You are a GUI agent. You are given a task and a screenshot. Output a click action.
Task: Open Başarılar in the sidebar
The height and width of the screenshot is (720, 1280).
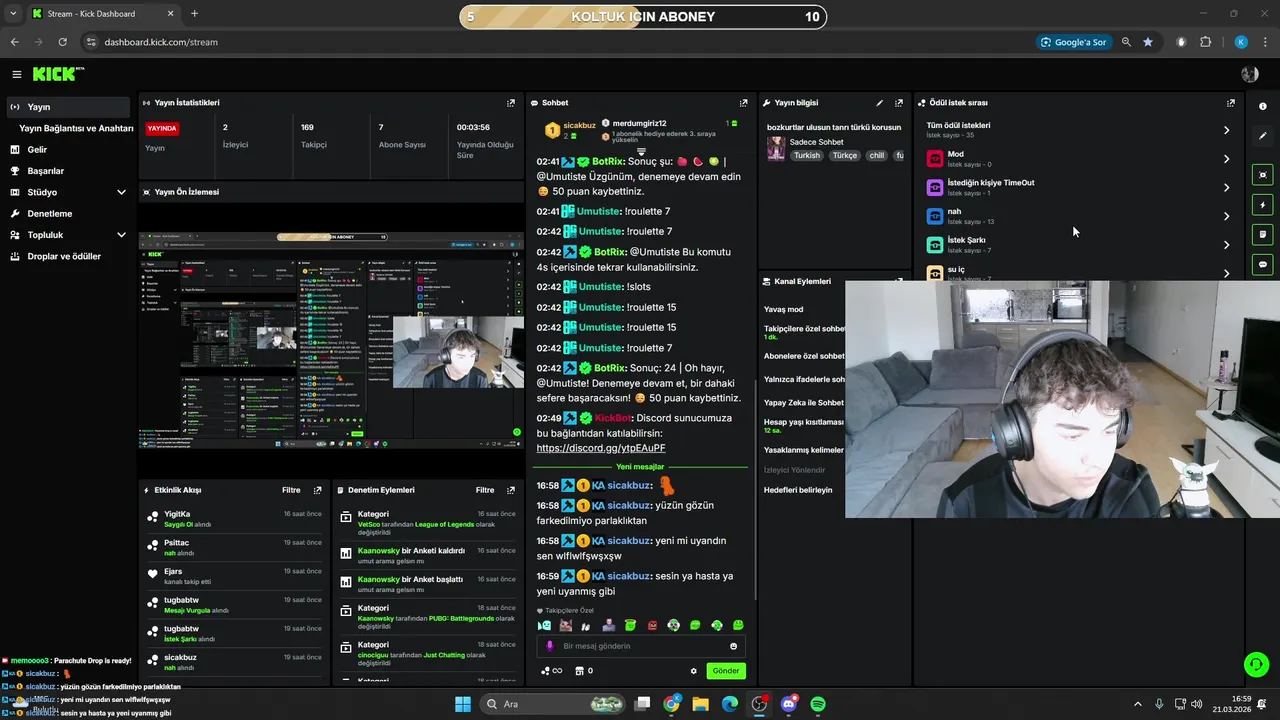click(45, 171)
